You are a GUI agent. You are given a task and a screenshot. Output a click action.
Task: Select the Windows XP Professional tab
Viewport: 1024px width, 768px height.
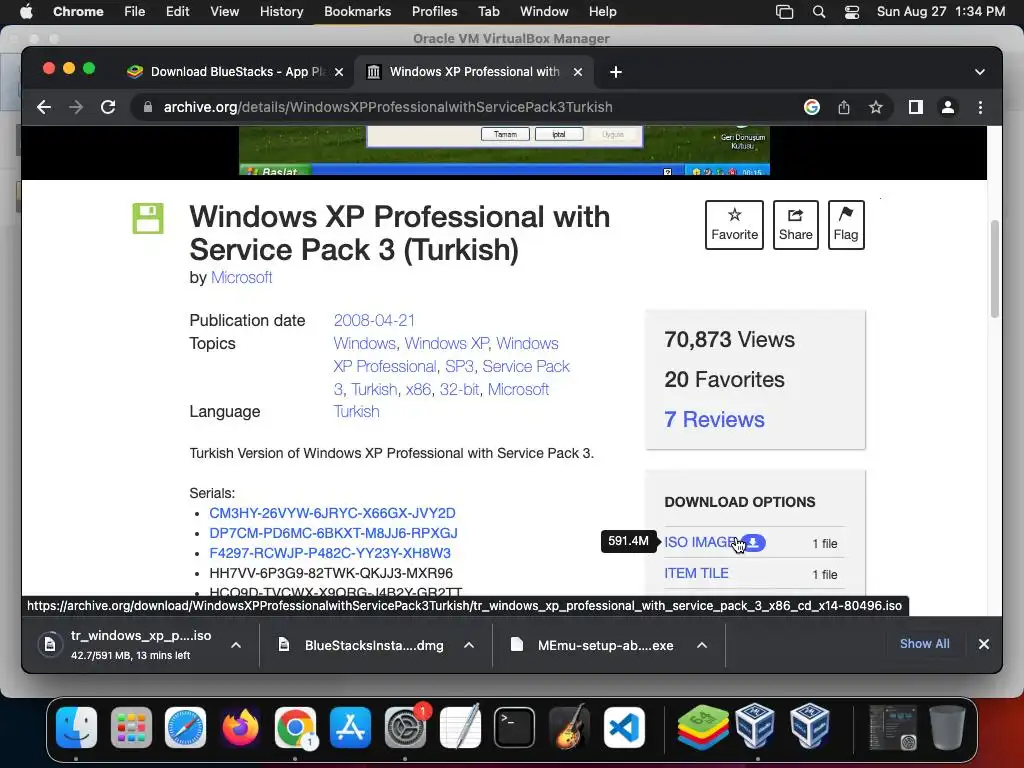473,72
